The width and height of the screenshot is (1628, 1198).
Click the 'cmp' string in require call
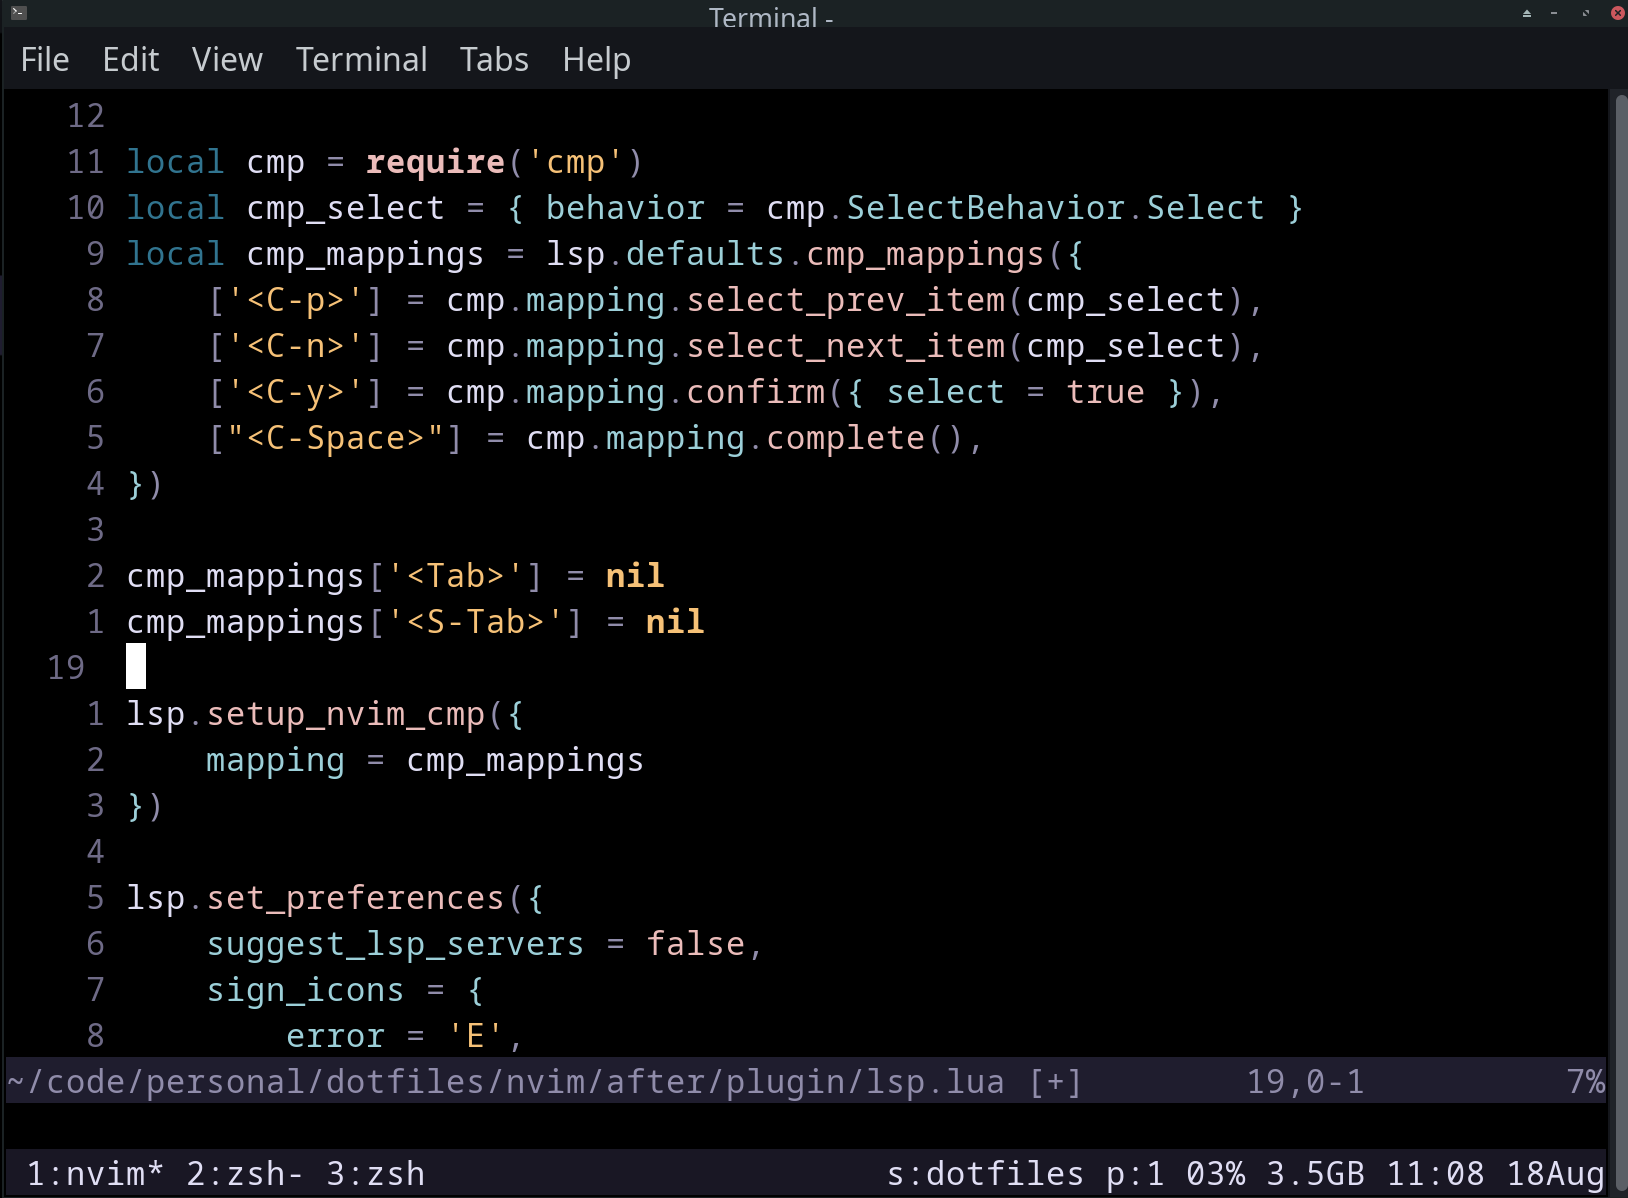pyautogui.click(x=575, y=162)
